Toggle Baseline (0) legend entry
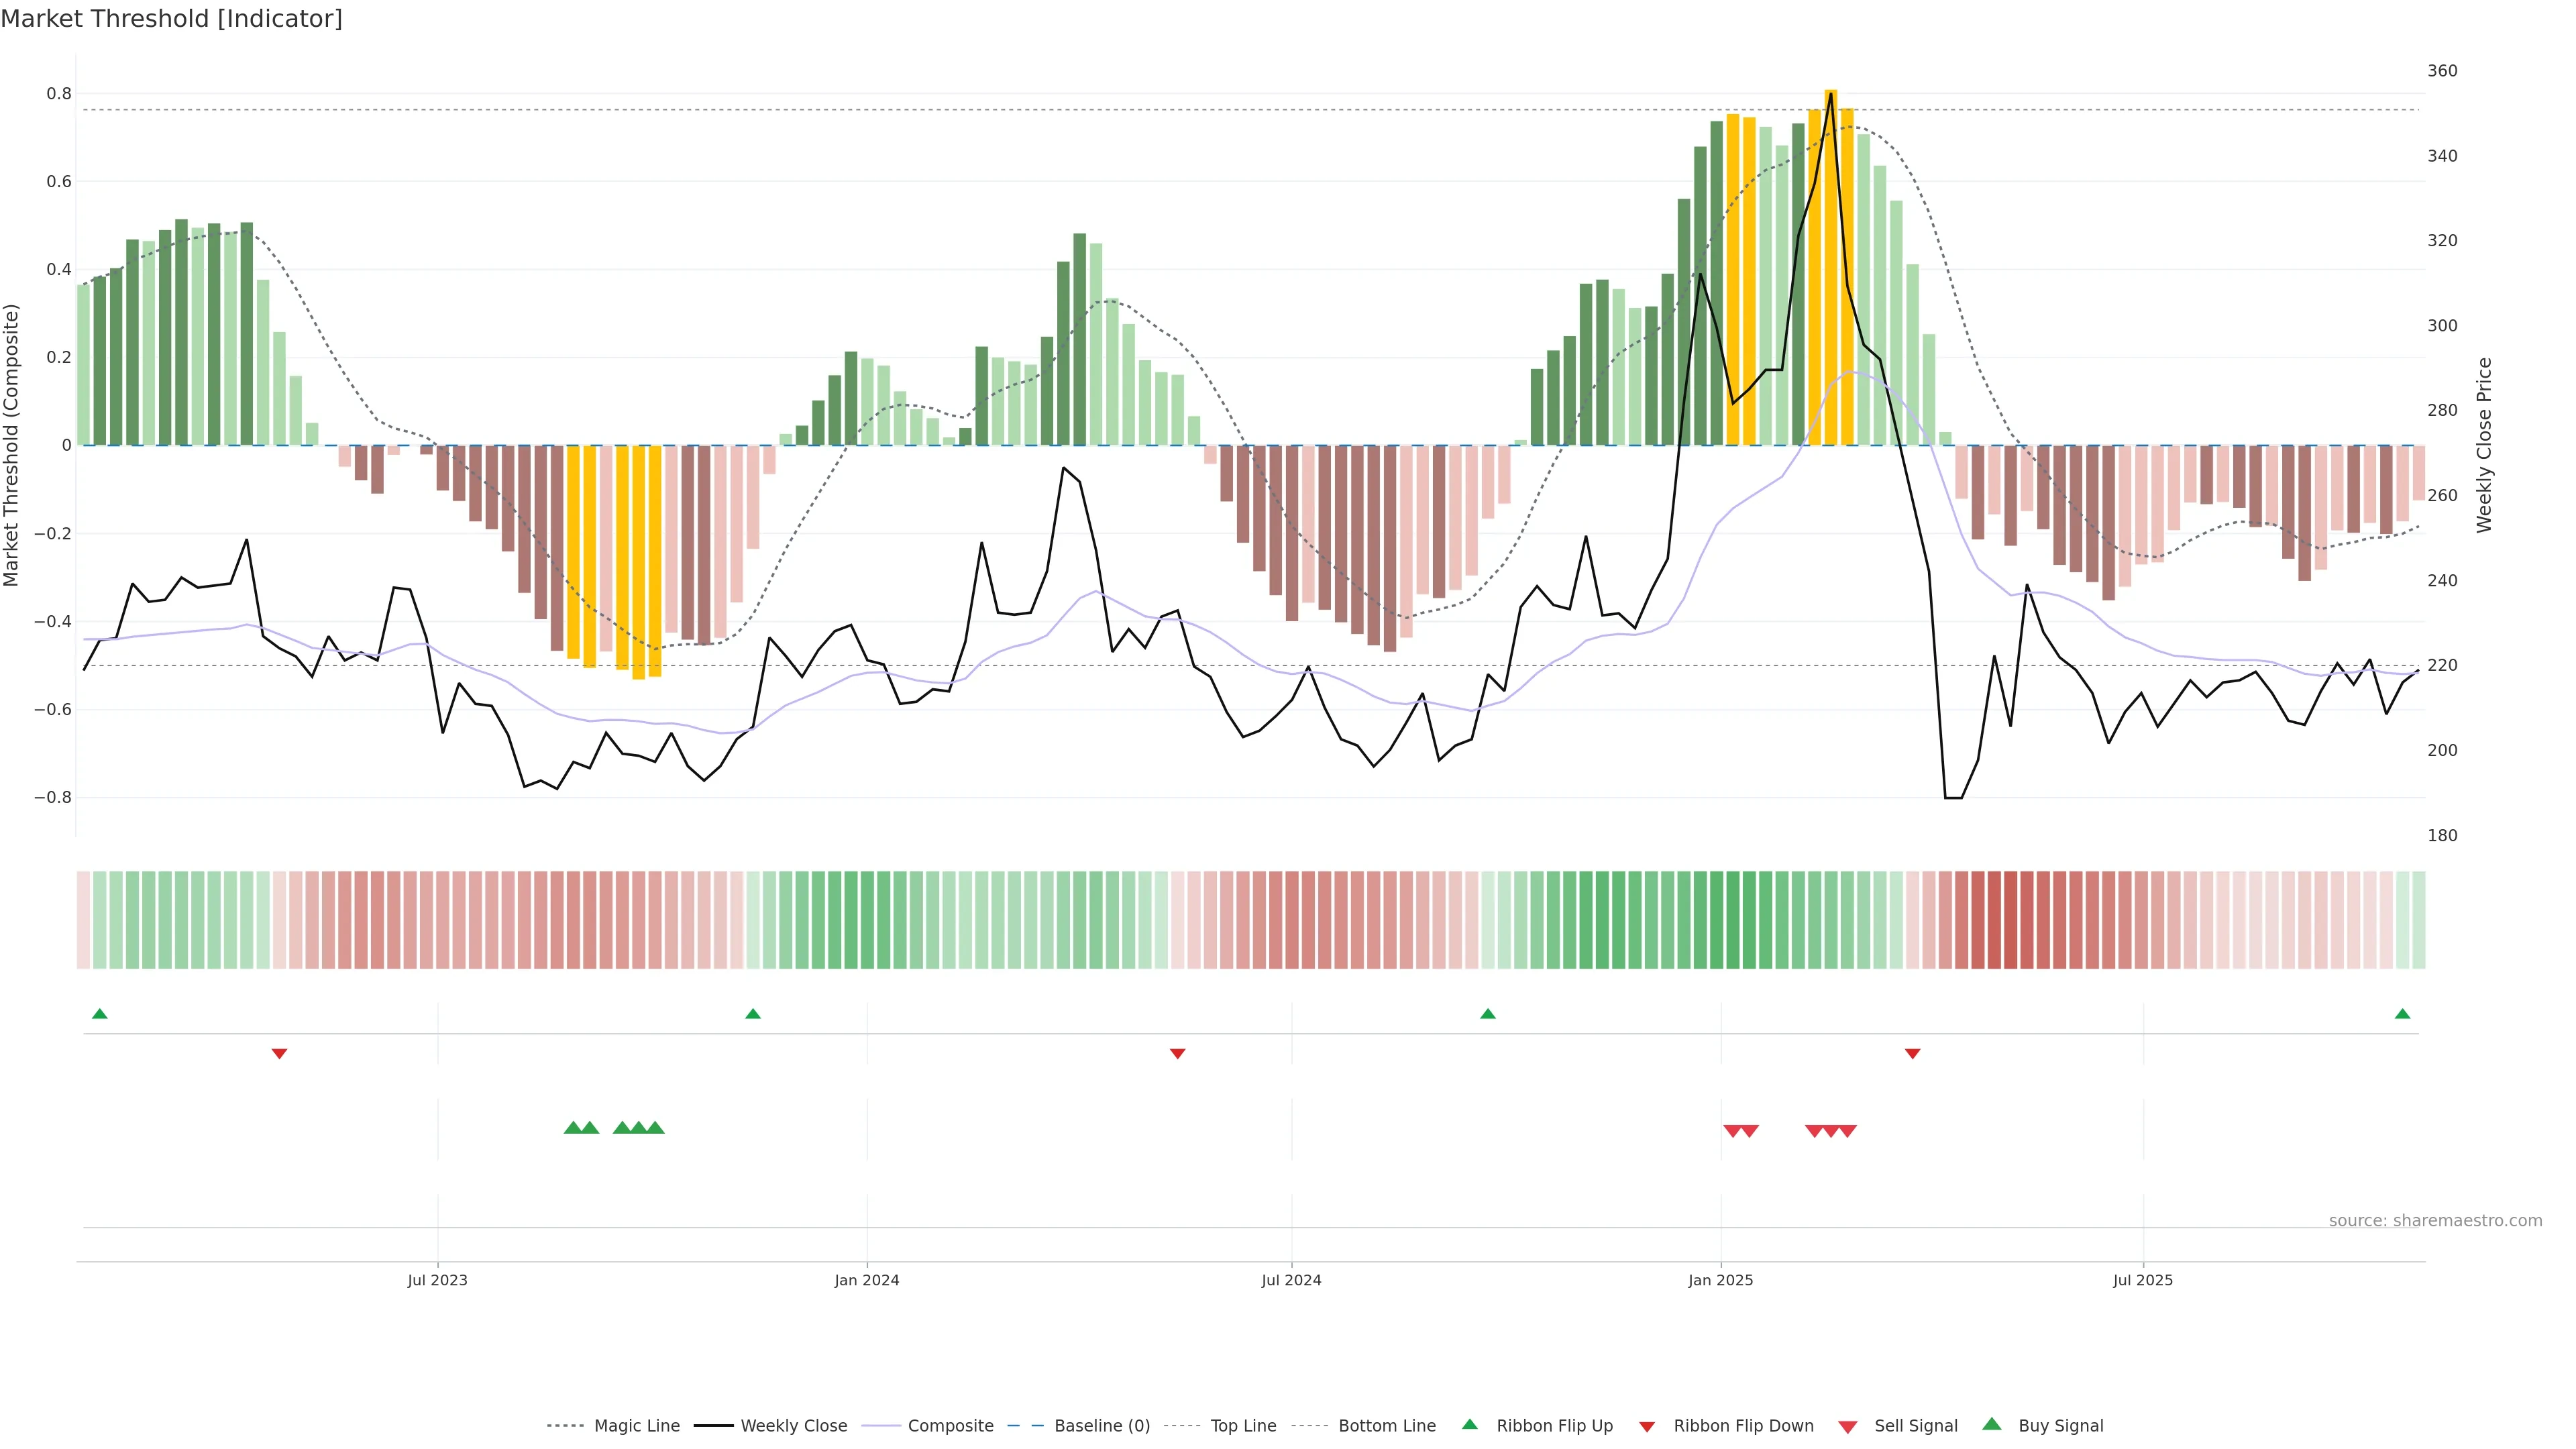Viewport: 2576px width, 1449px height. pyautogui.click(x=1101, y=1426)
